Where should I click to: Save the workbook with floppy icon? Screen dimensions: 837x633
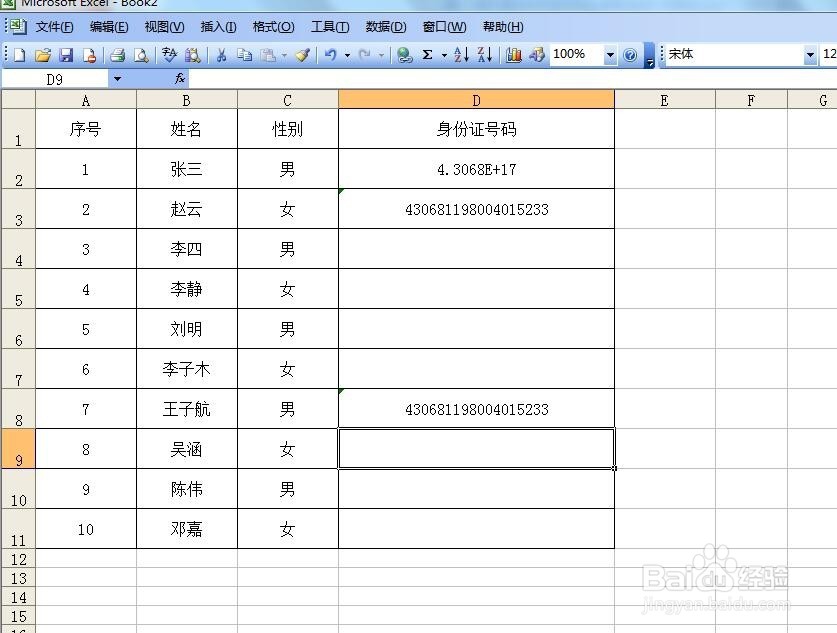[x=66, y=55]
